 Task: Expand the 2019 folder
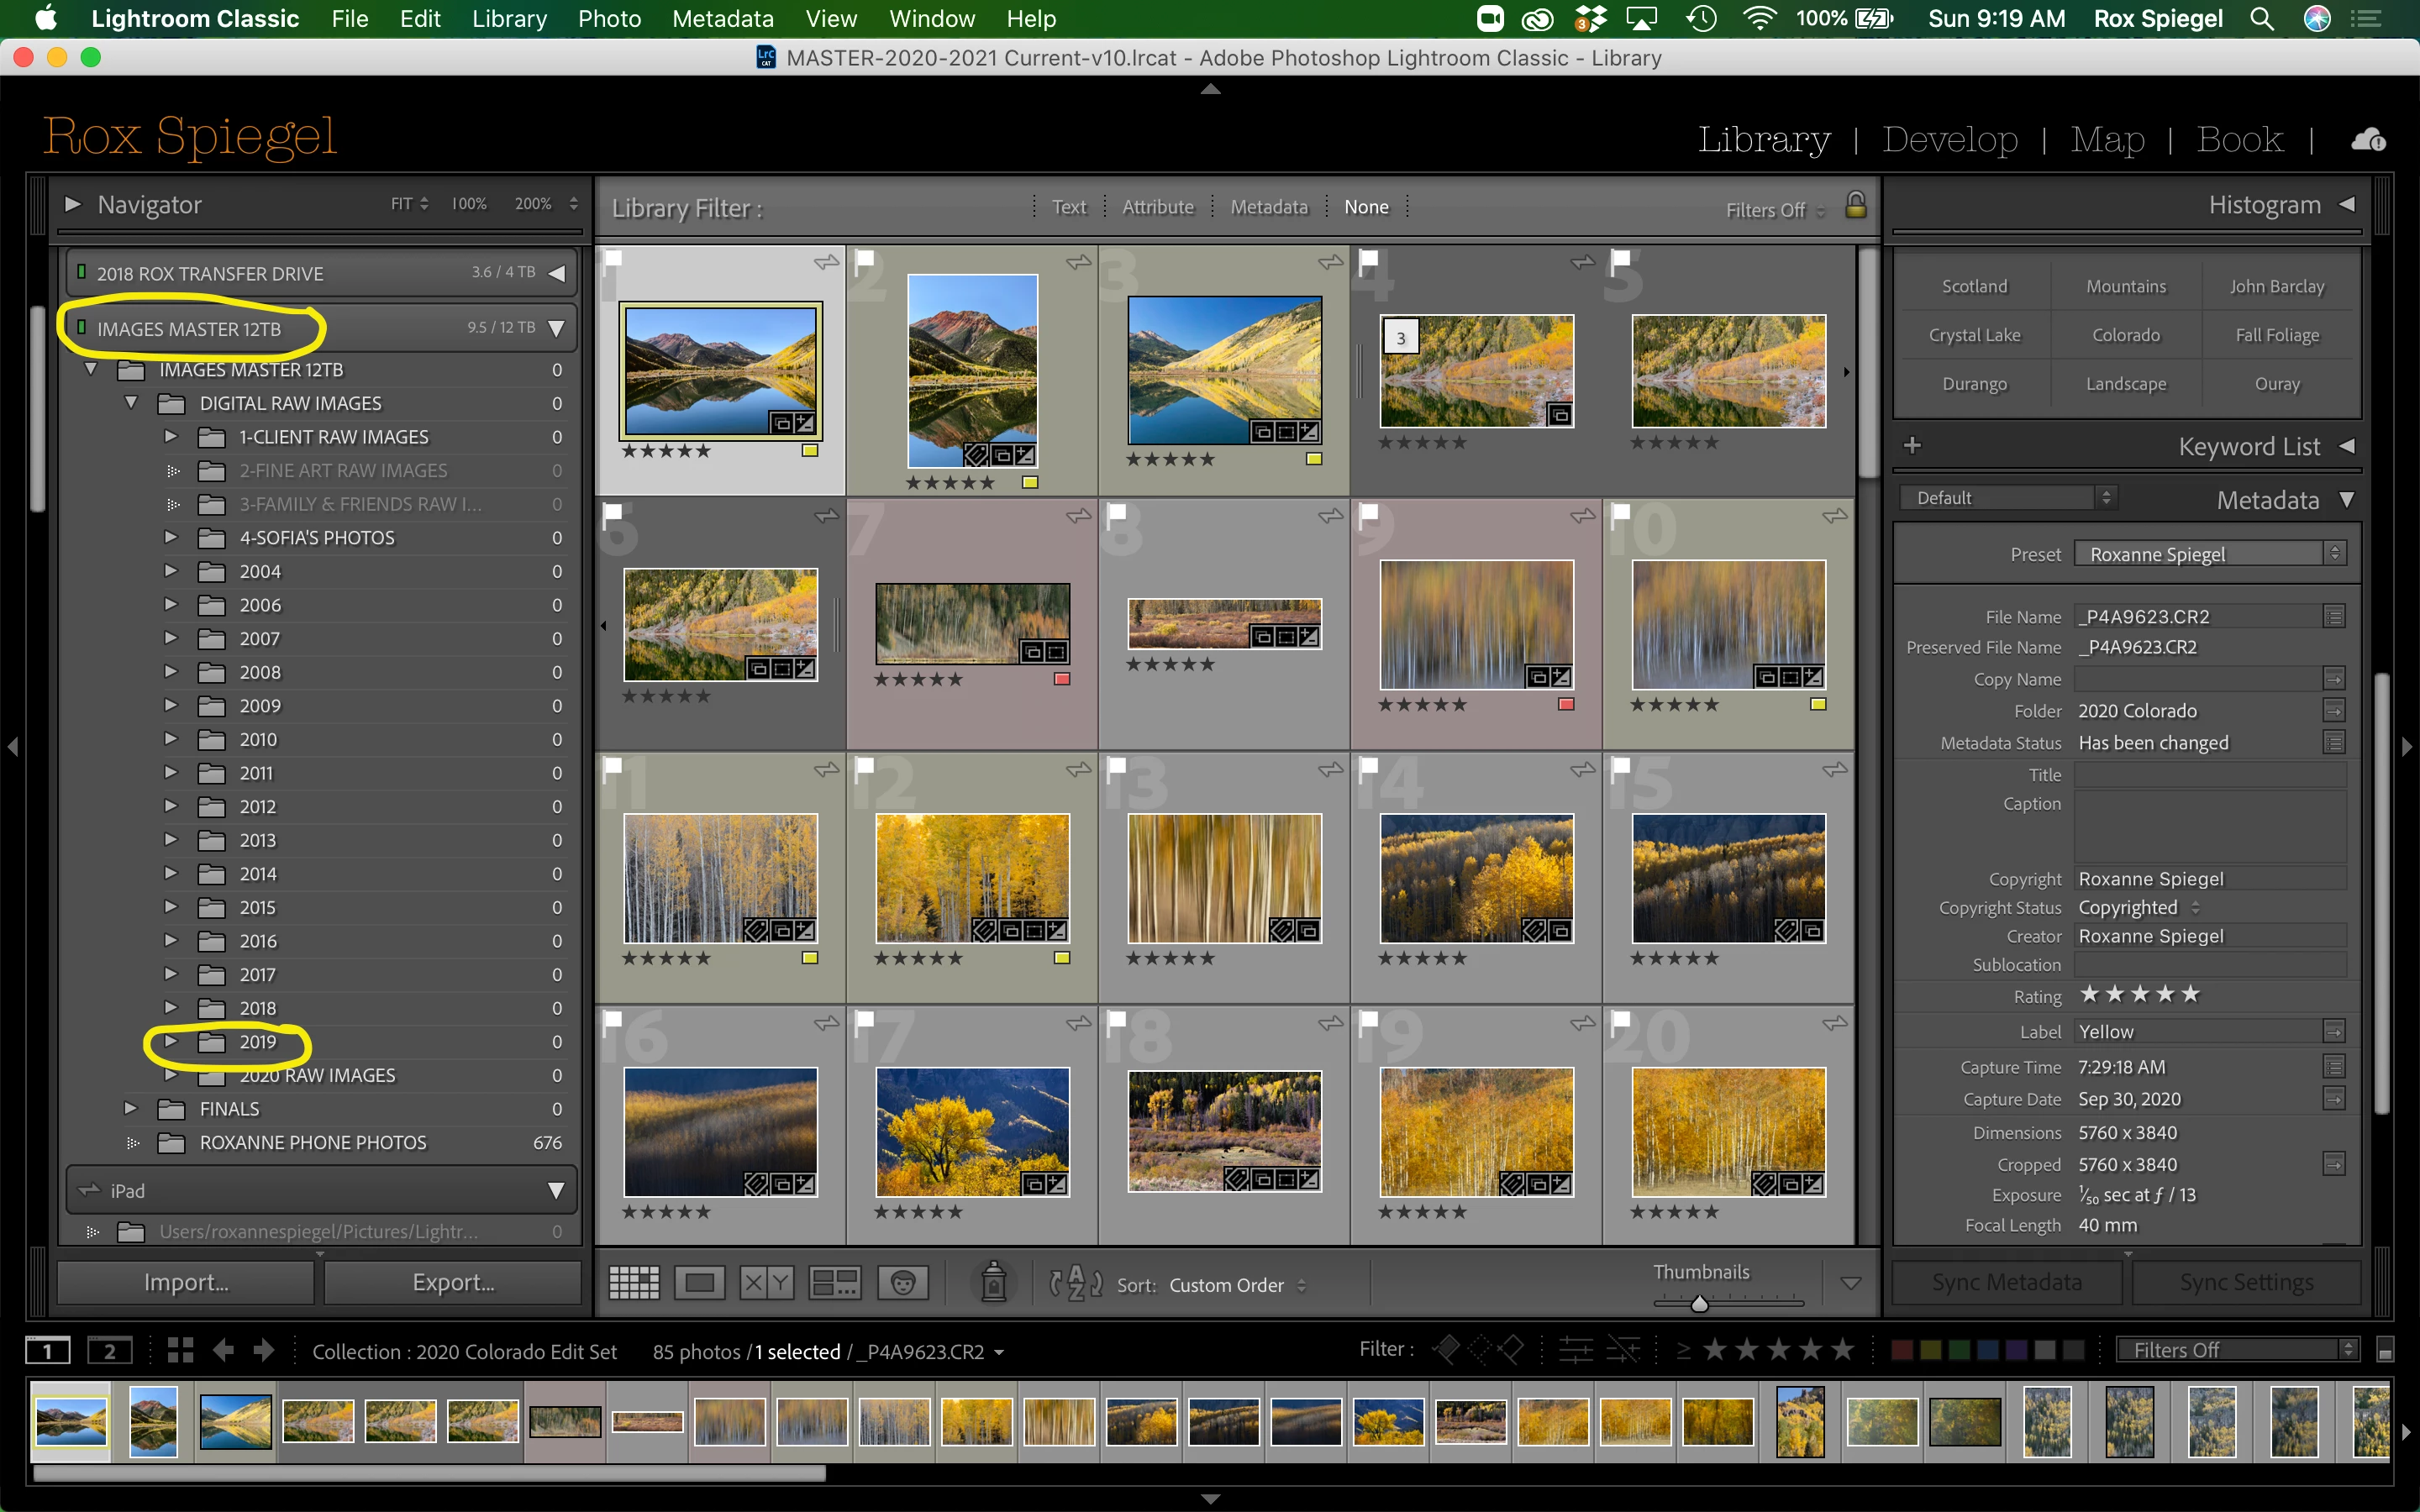coord(171,1041)
